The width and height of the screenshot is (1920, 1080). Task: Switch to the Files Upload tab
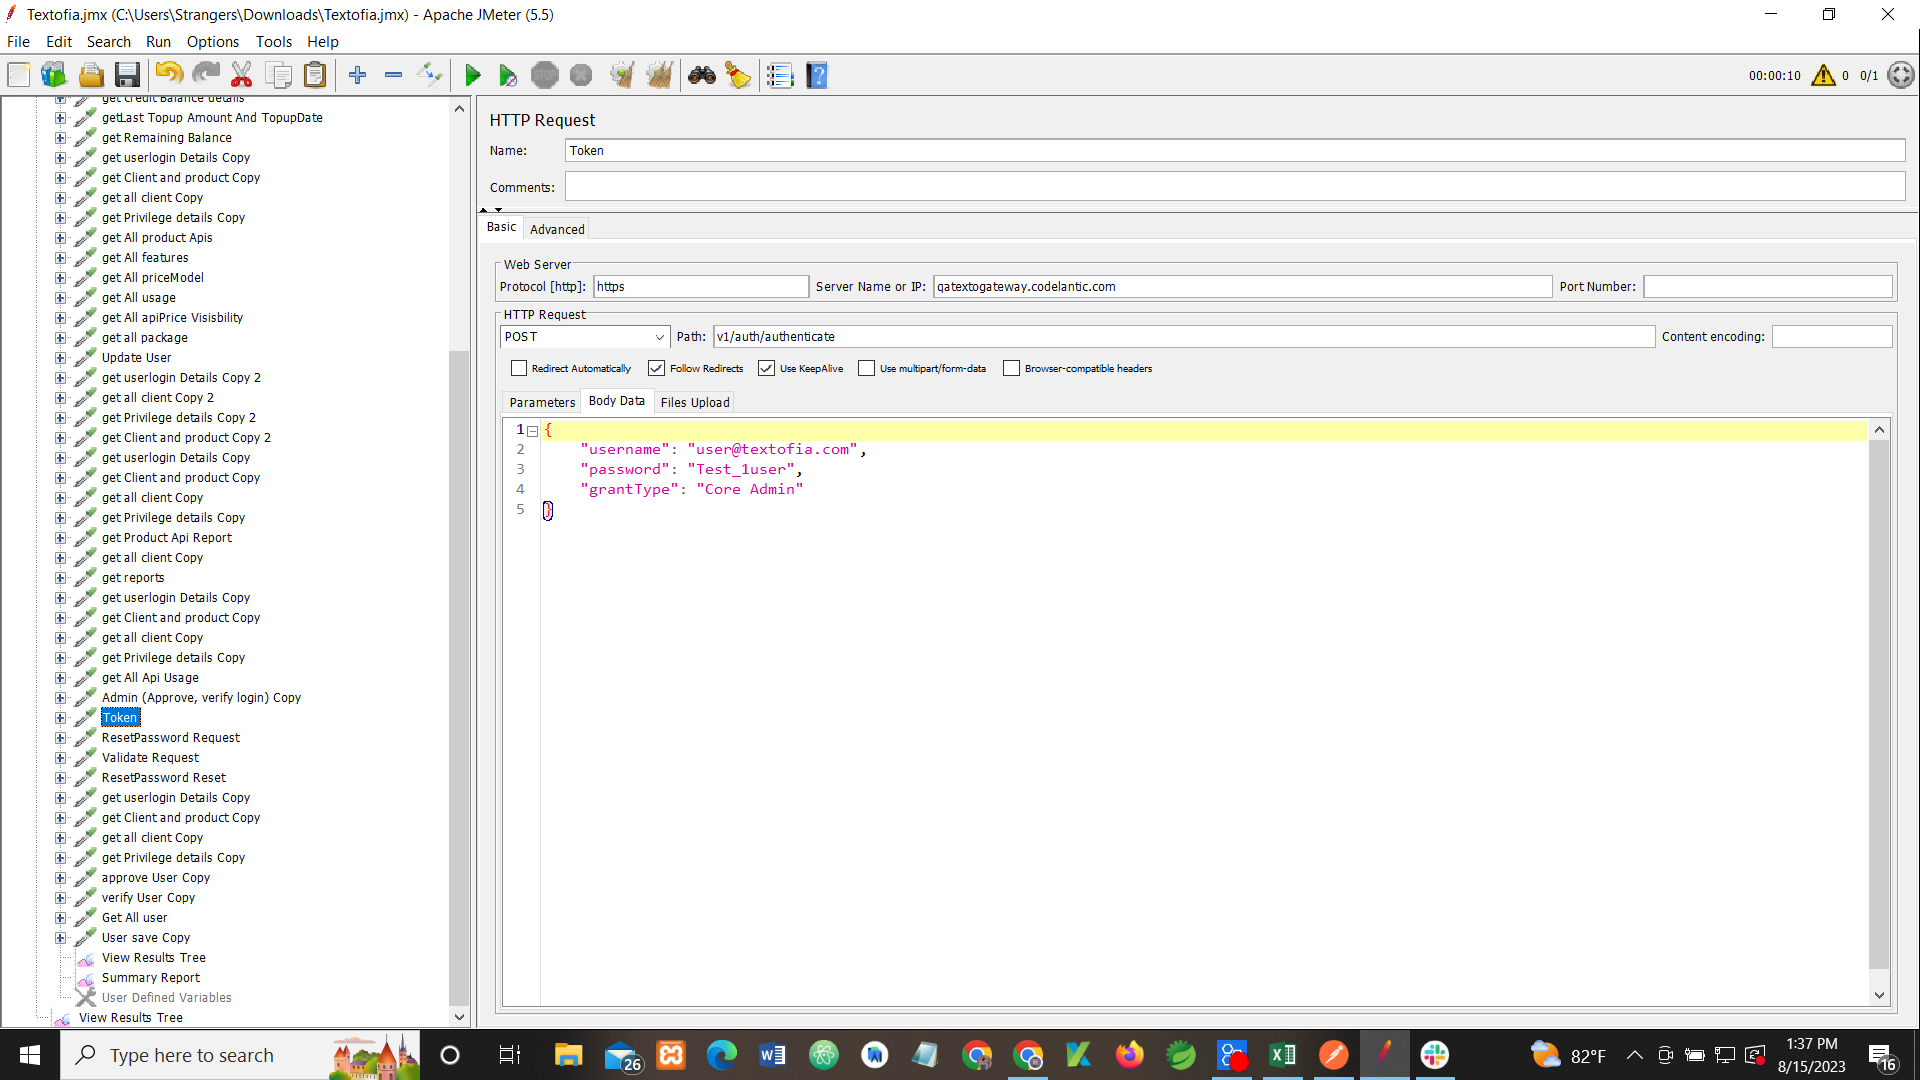click(x=695, y=402)
